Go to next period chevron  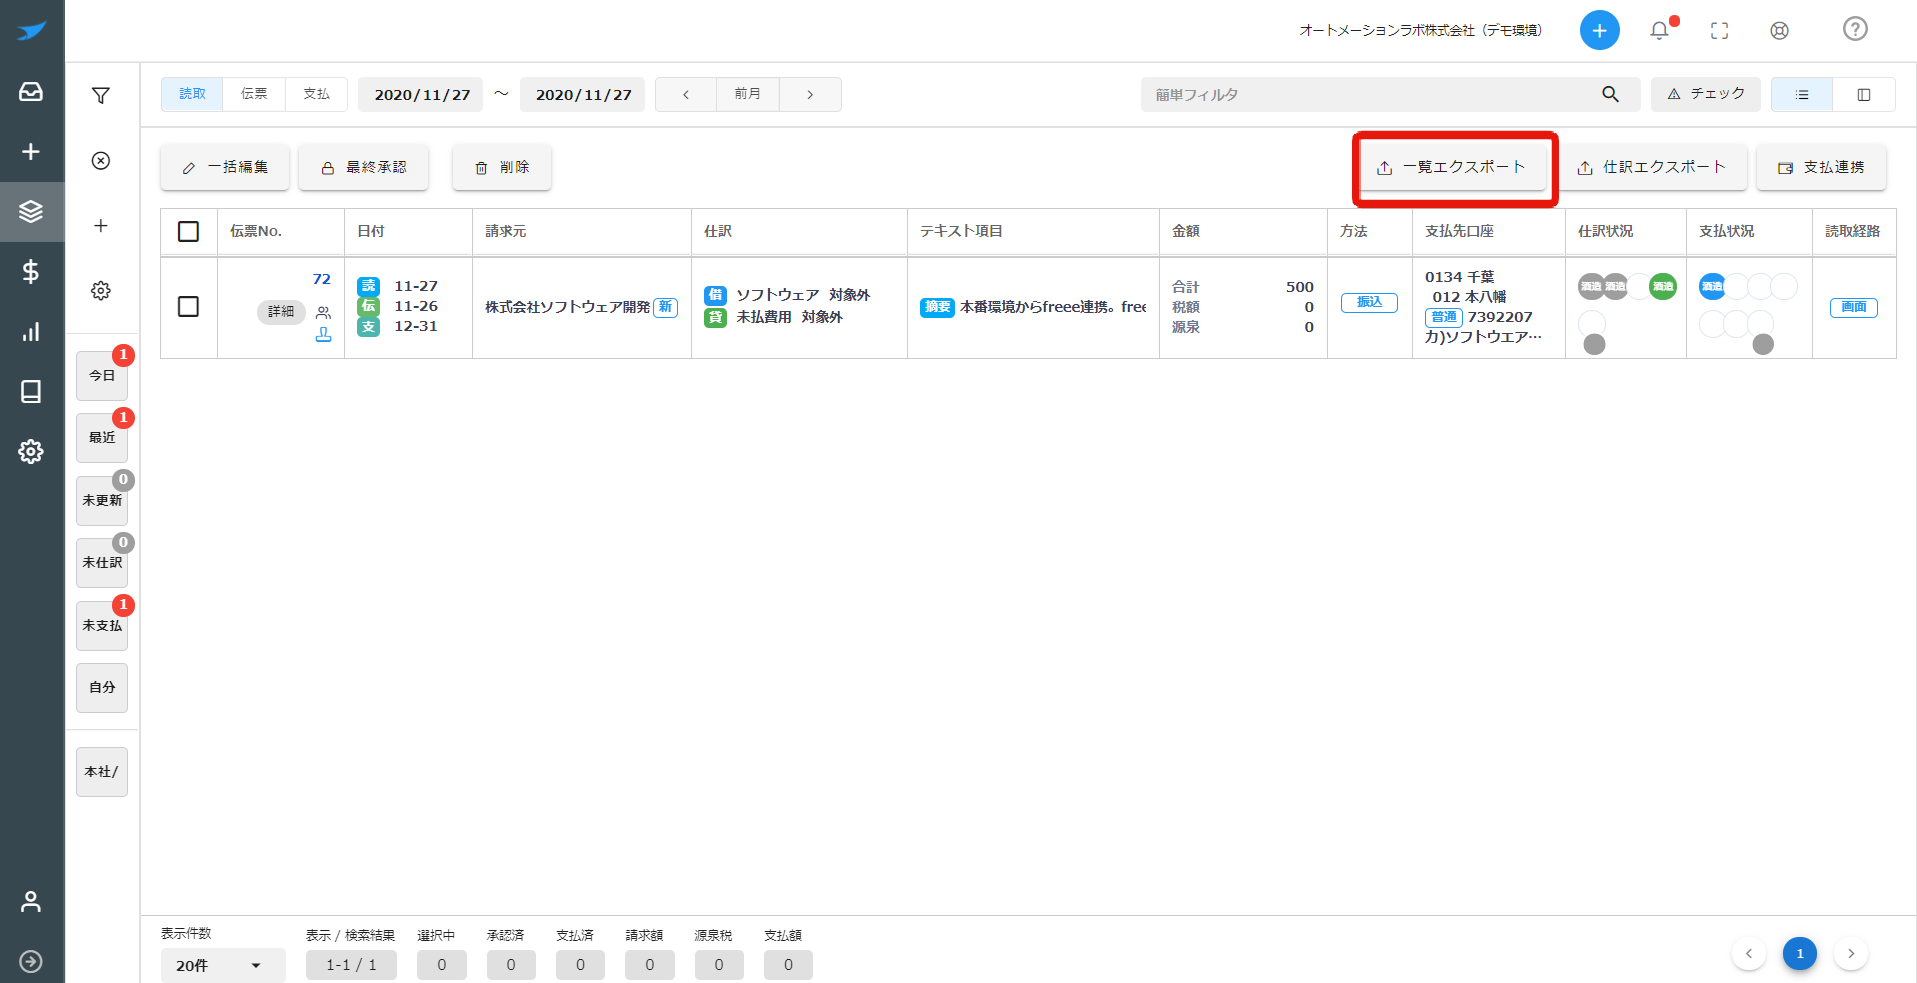[810, 94]
